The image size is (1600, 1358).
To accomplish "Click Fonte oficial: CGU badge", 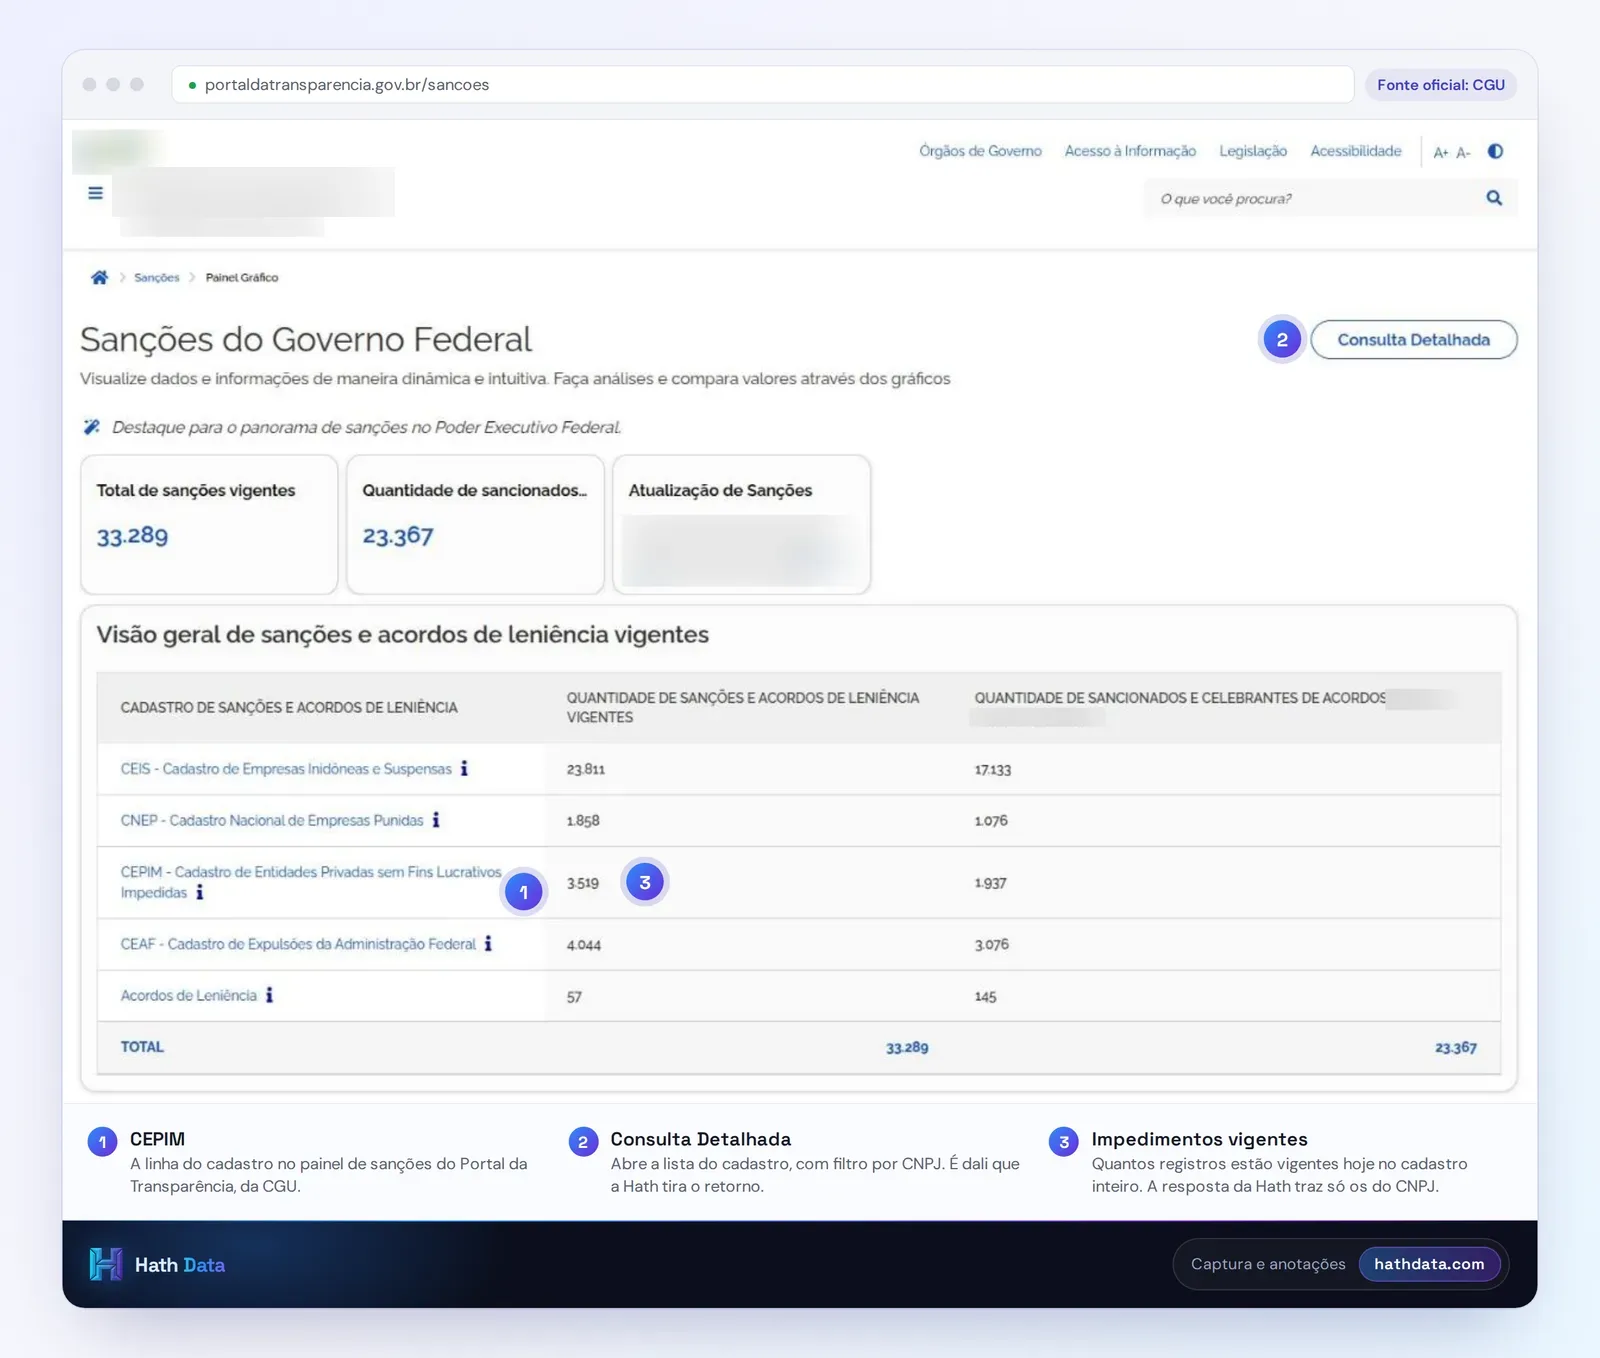I will (1441, 85).
